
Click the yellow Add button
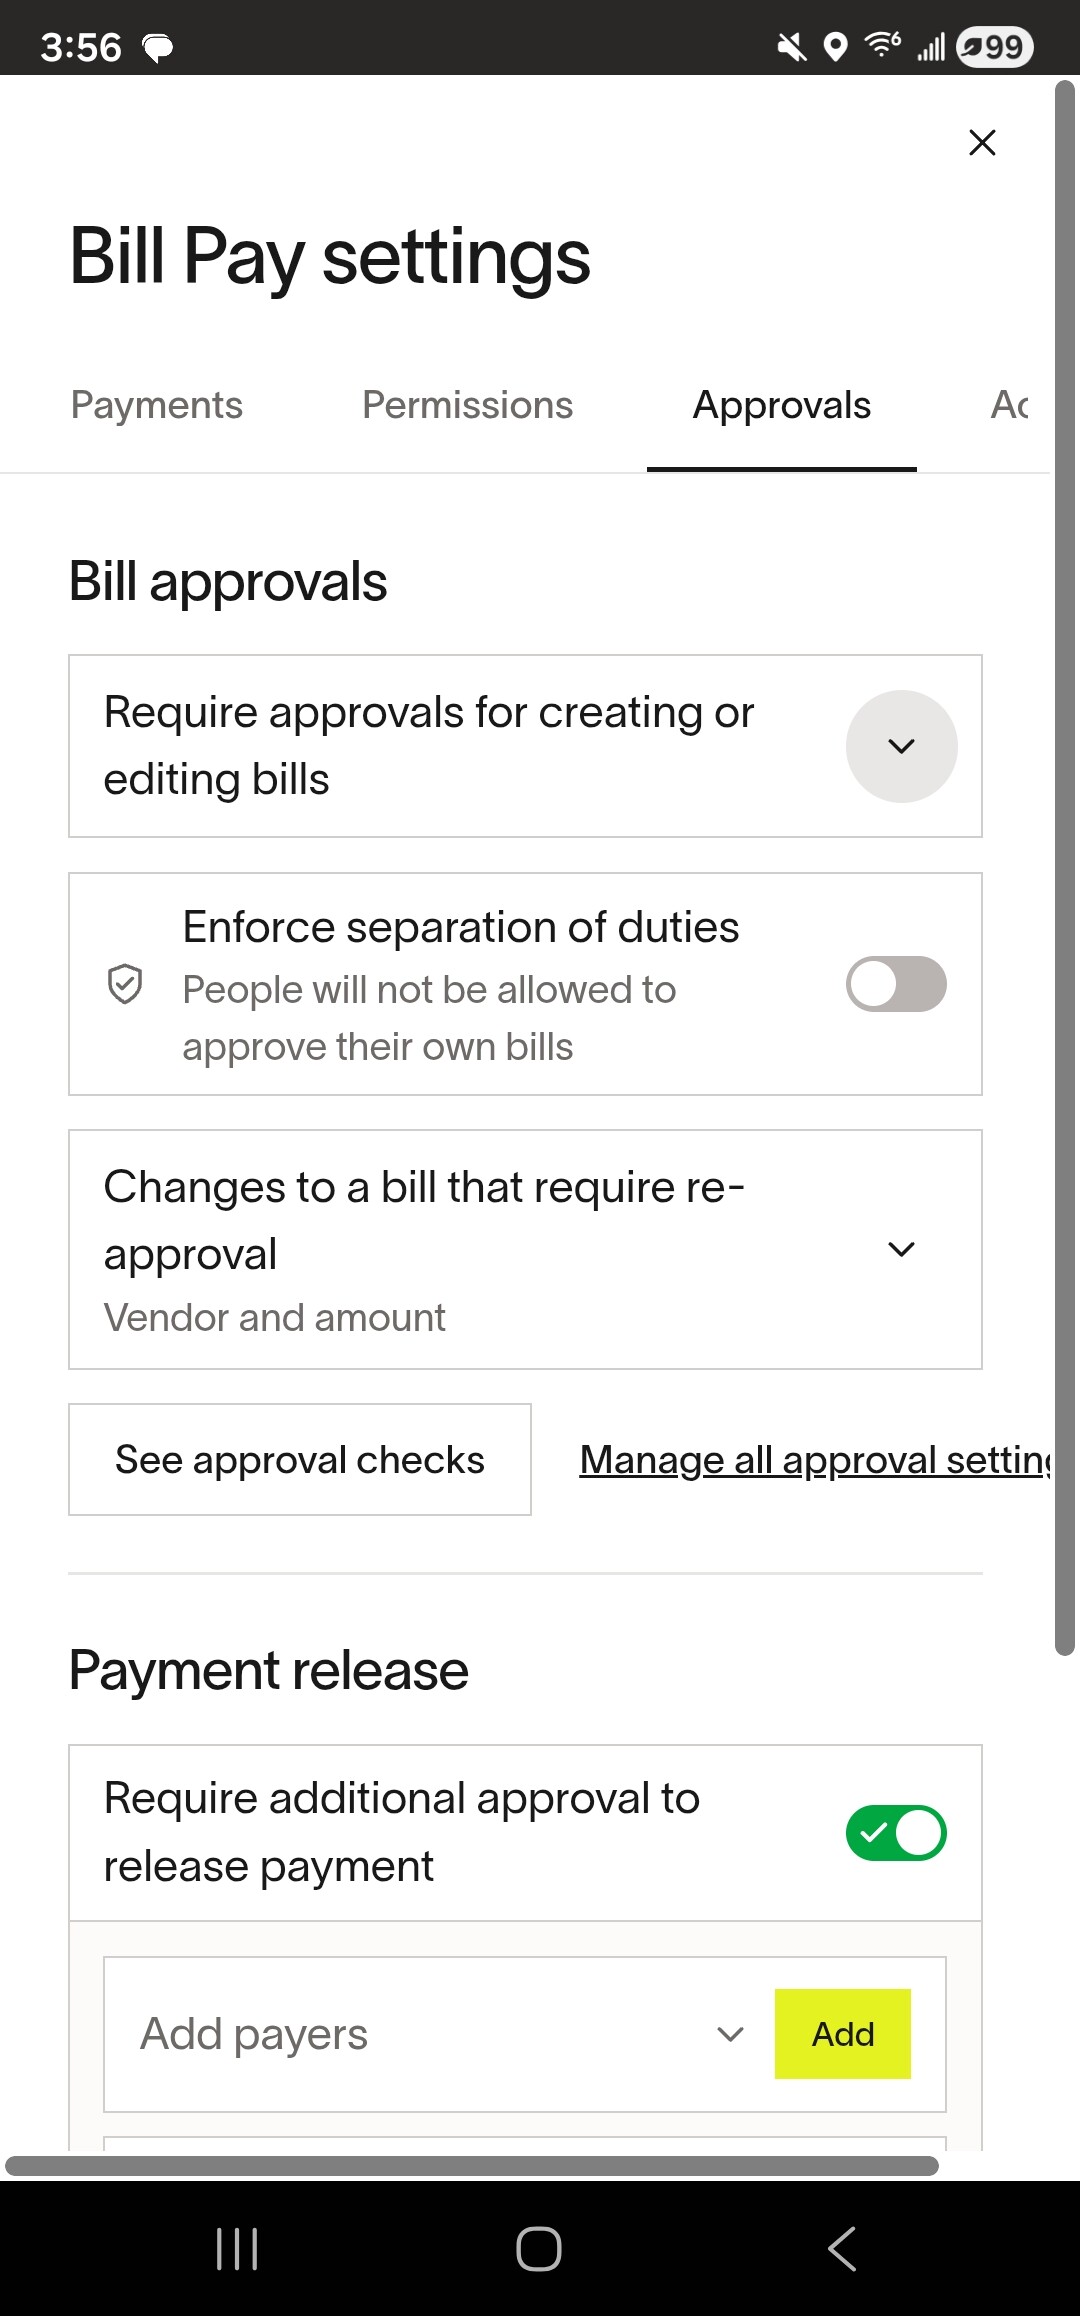tap(842, 2034)
